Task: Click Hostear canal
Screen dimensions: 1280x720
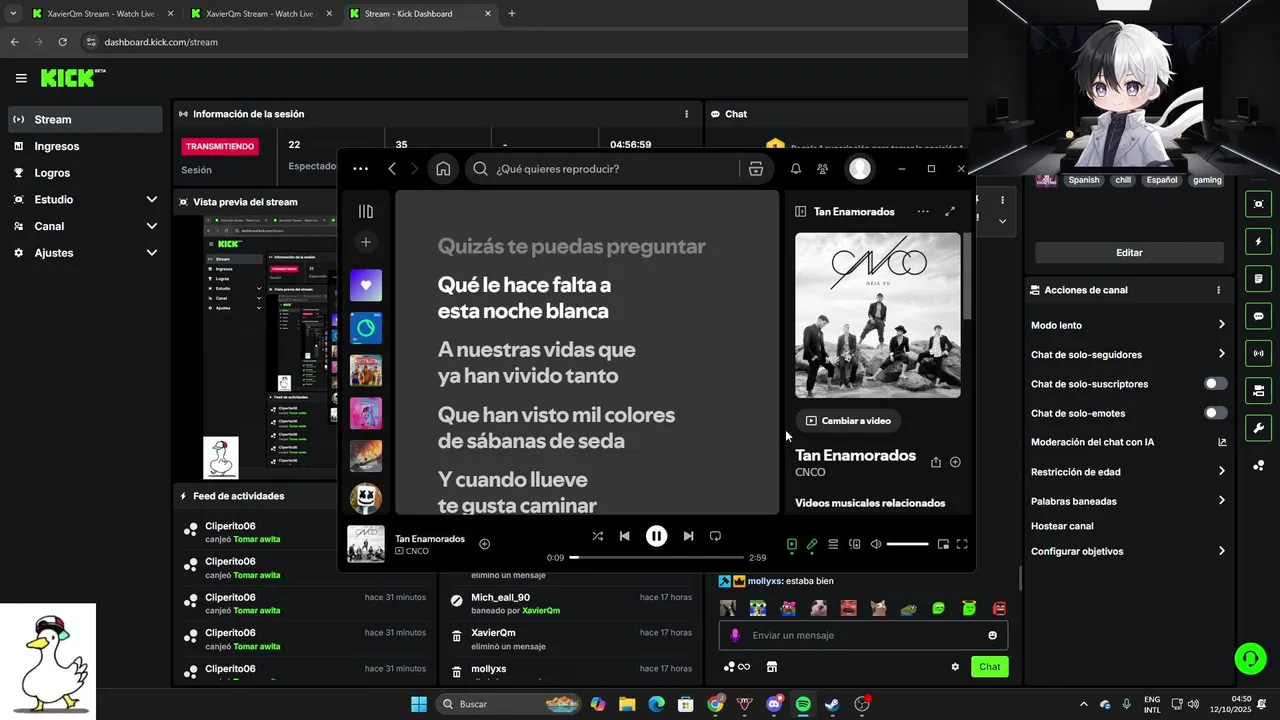Action: [x=1062, y=526]
